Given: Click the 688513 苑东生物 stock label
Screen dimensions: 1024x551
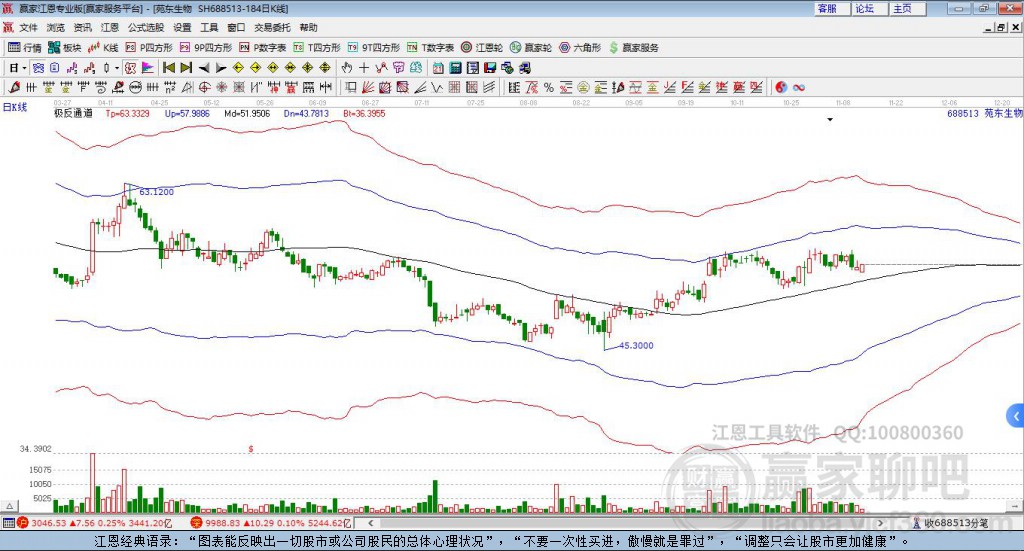Looking at the screenshot, I should point(984,114).
